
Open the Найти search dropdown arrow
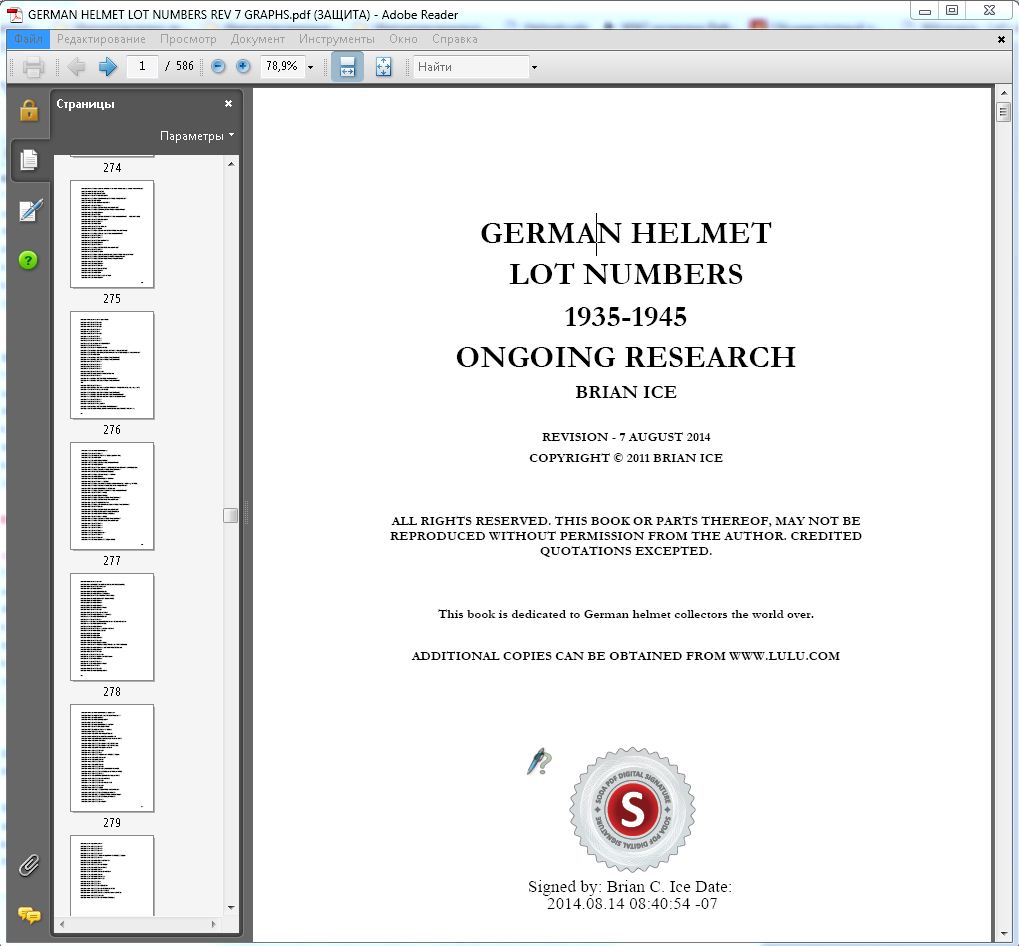point(534,67)
